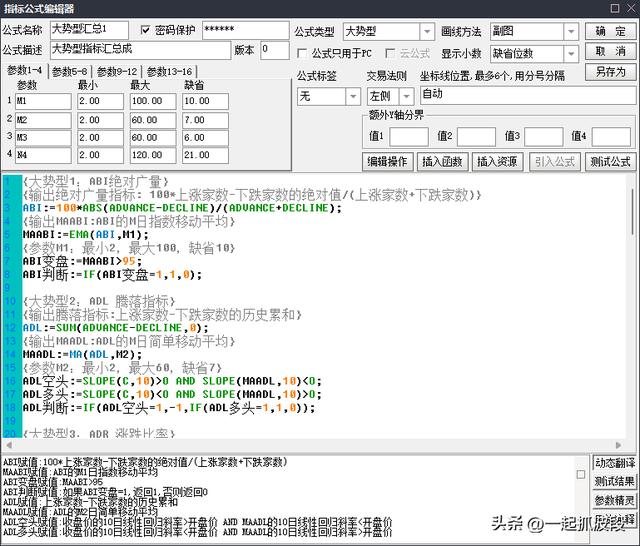
Task: Click code line ABI:=100*ABS(ADVANCE-DECLINE)
Action: tap(182, 208)
